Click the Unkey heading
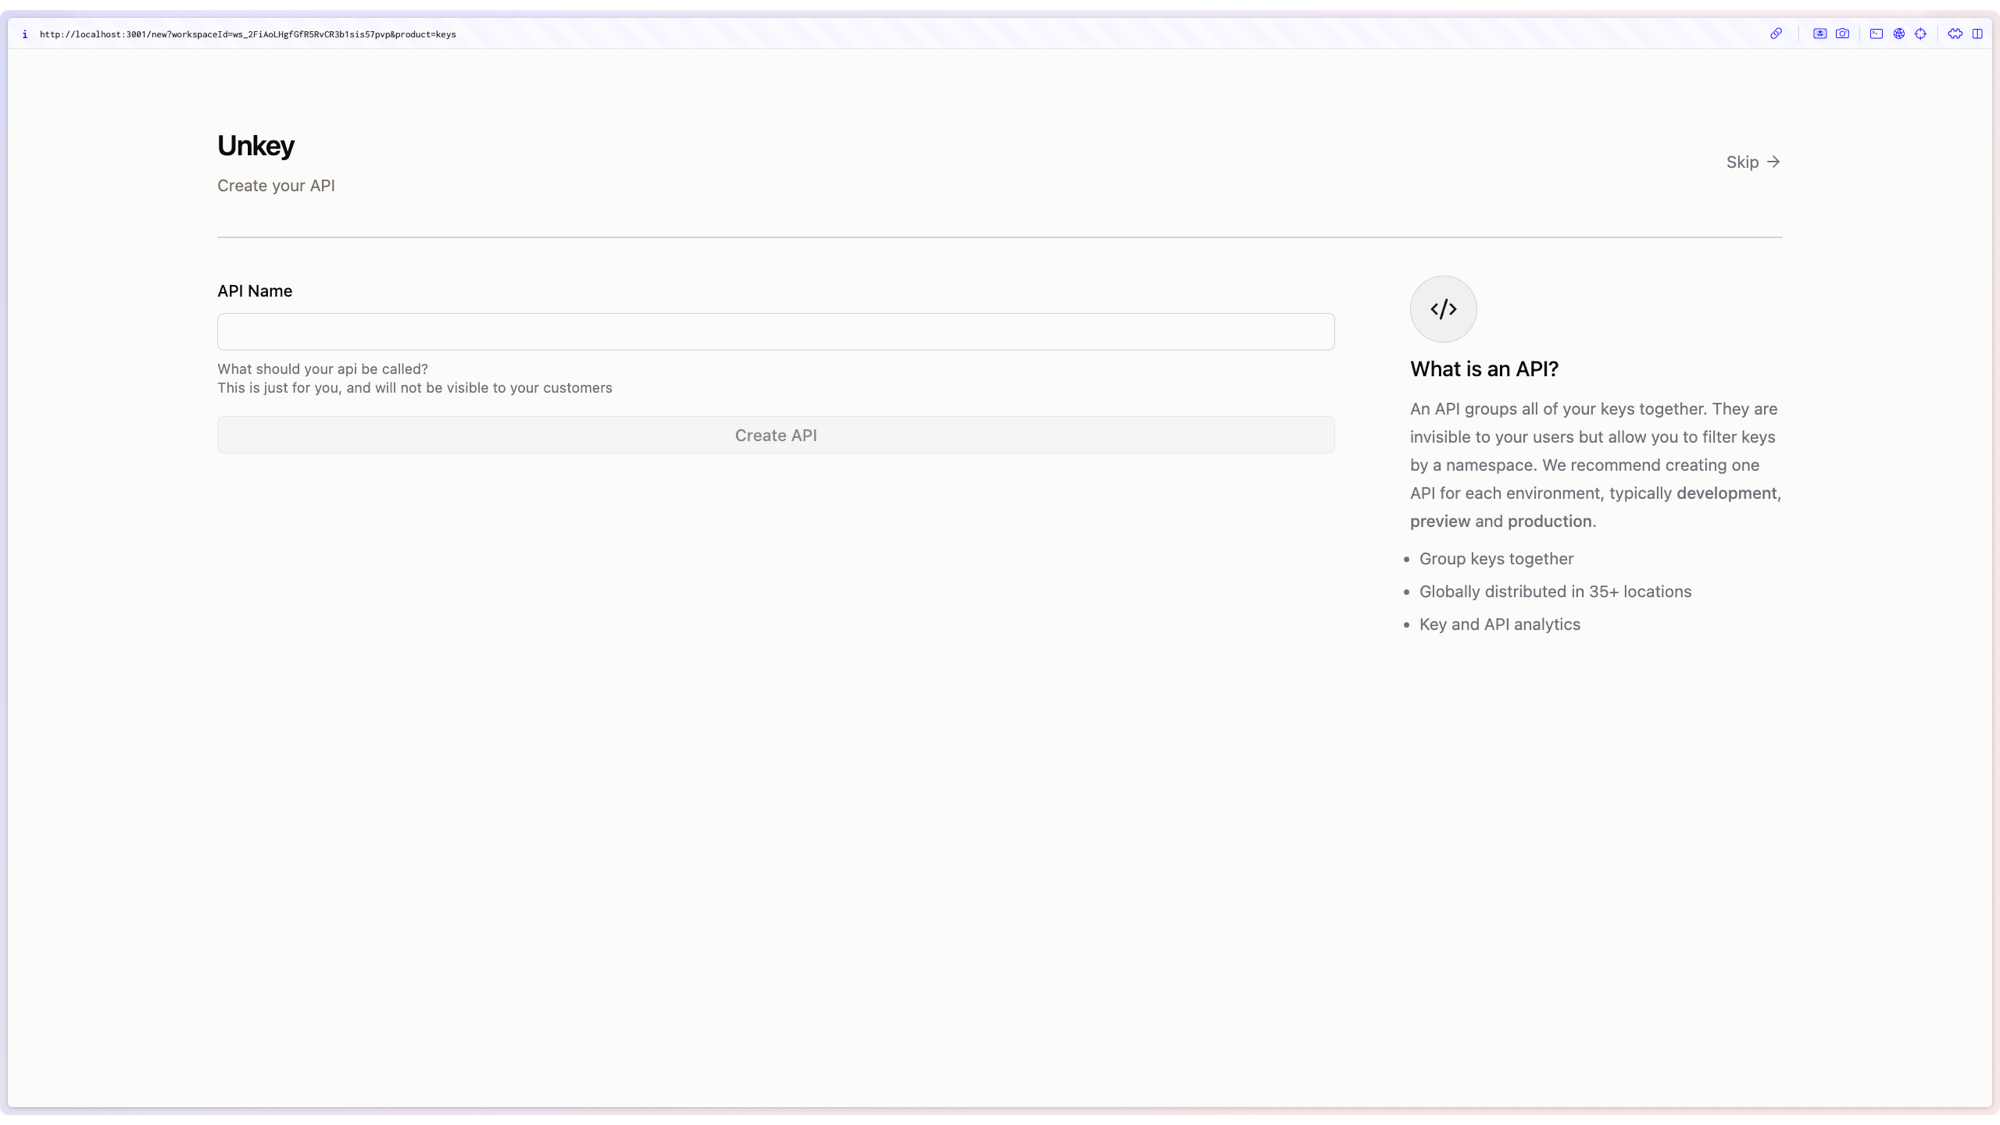2000x1125 pixels. point(256,146)
